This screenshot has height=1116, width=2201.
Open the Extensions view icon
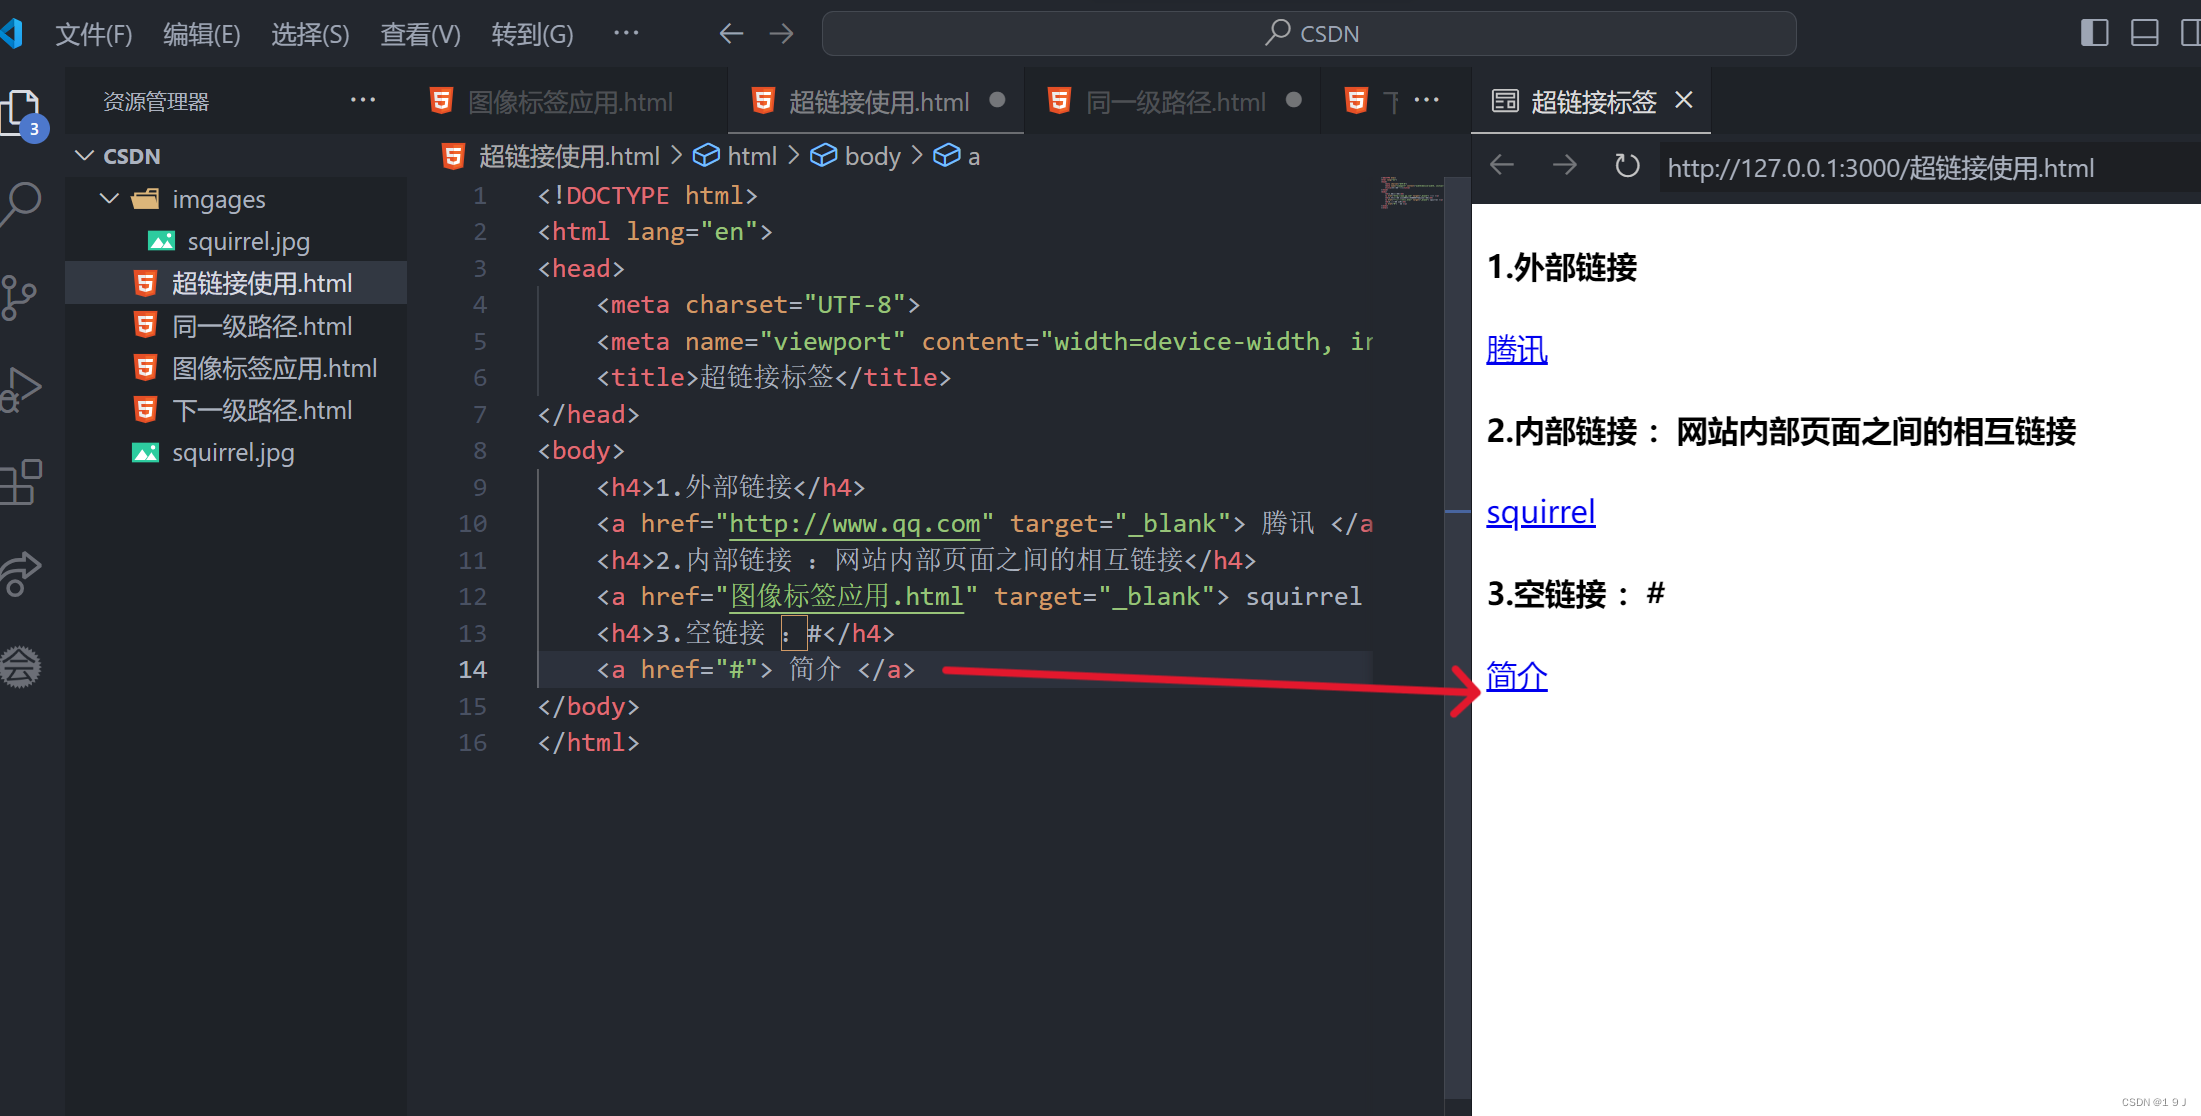(22, 482)
